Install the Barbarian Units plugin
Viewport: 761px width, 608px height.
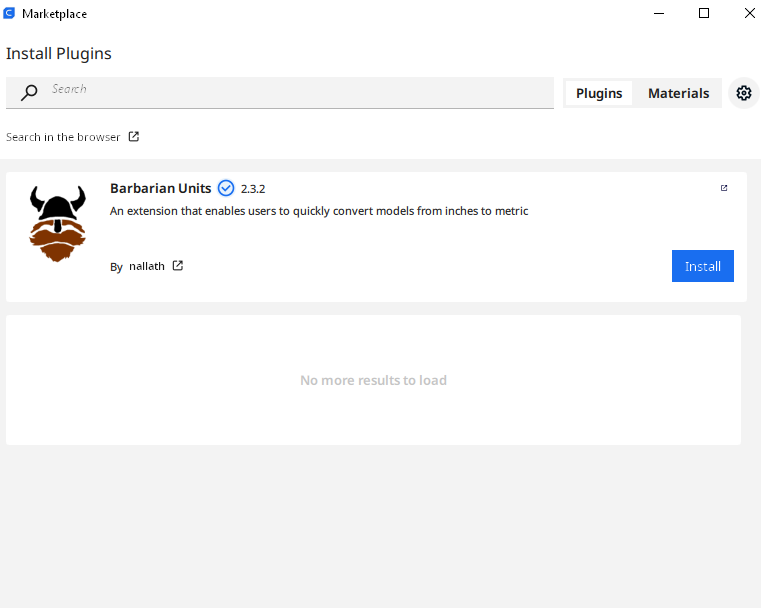coord(702,266)
